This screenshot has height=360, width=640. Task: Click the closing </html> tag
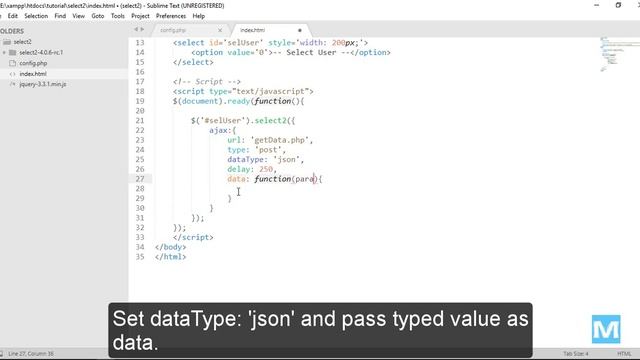171,257
